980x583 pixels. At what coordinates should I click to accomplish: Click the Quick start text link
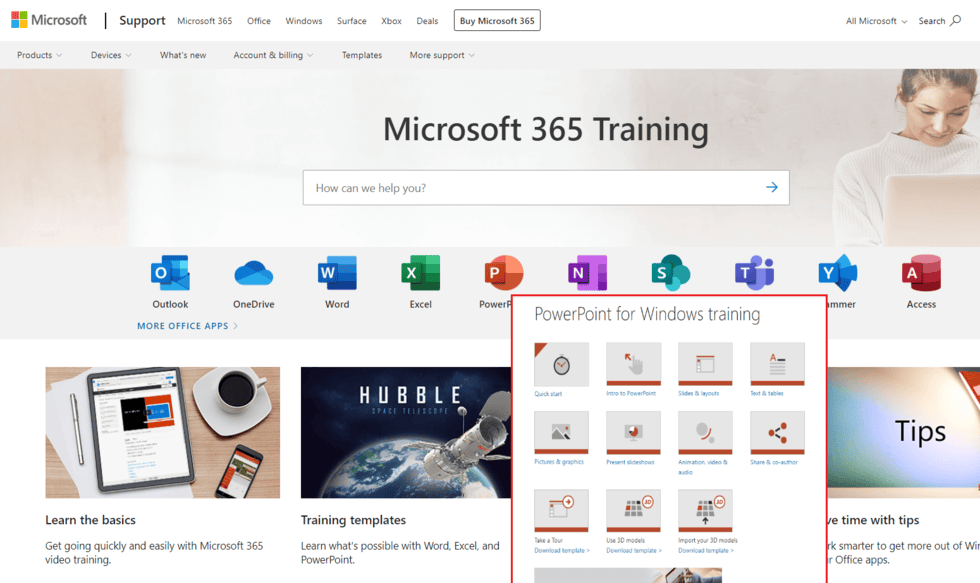pyautogui.click(x=548, y=394)
